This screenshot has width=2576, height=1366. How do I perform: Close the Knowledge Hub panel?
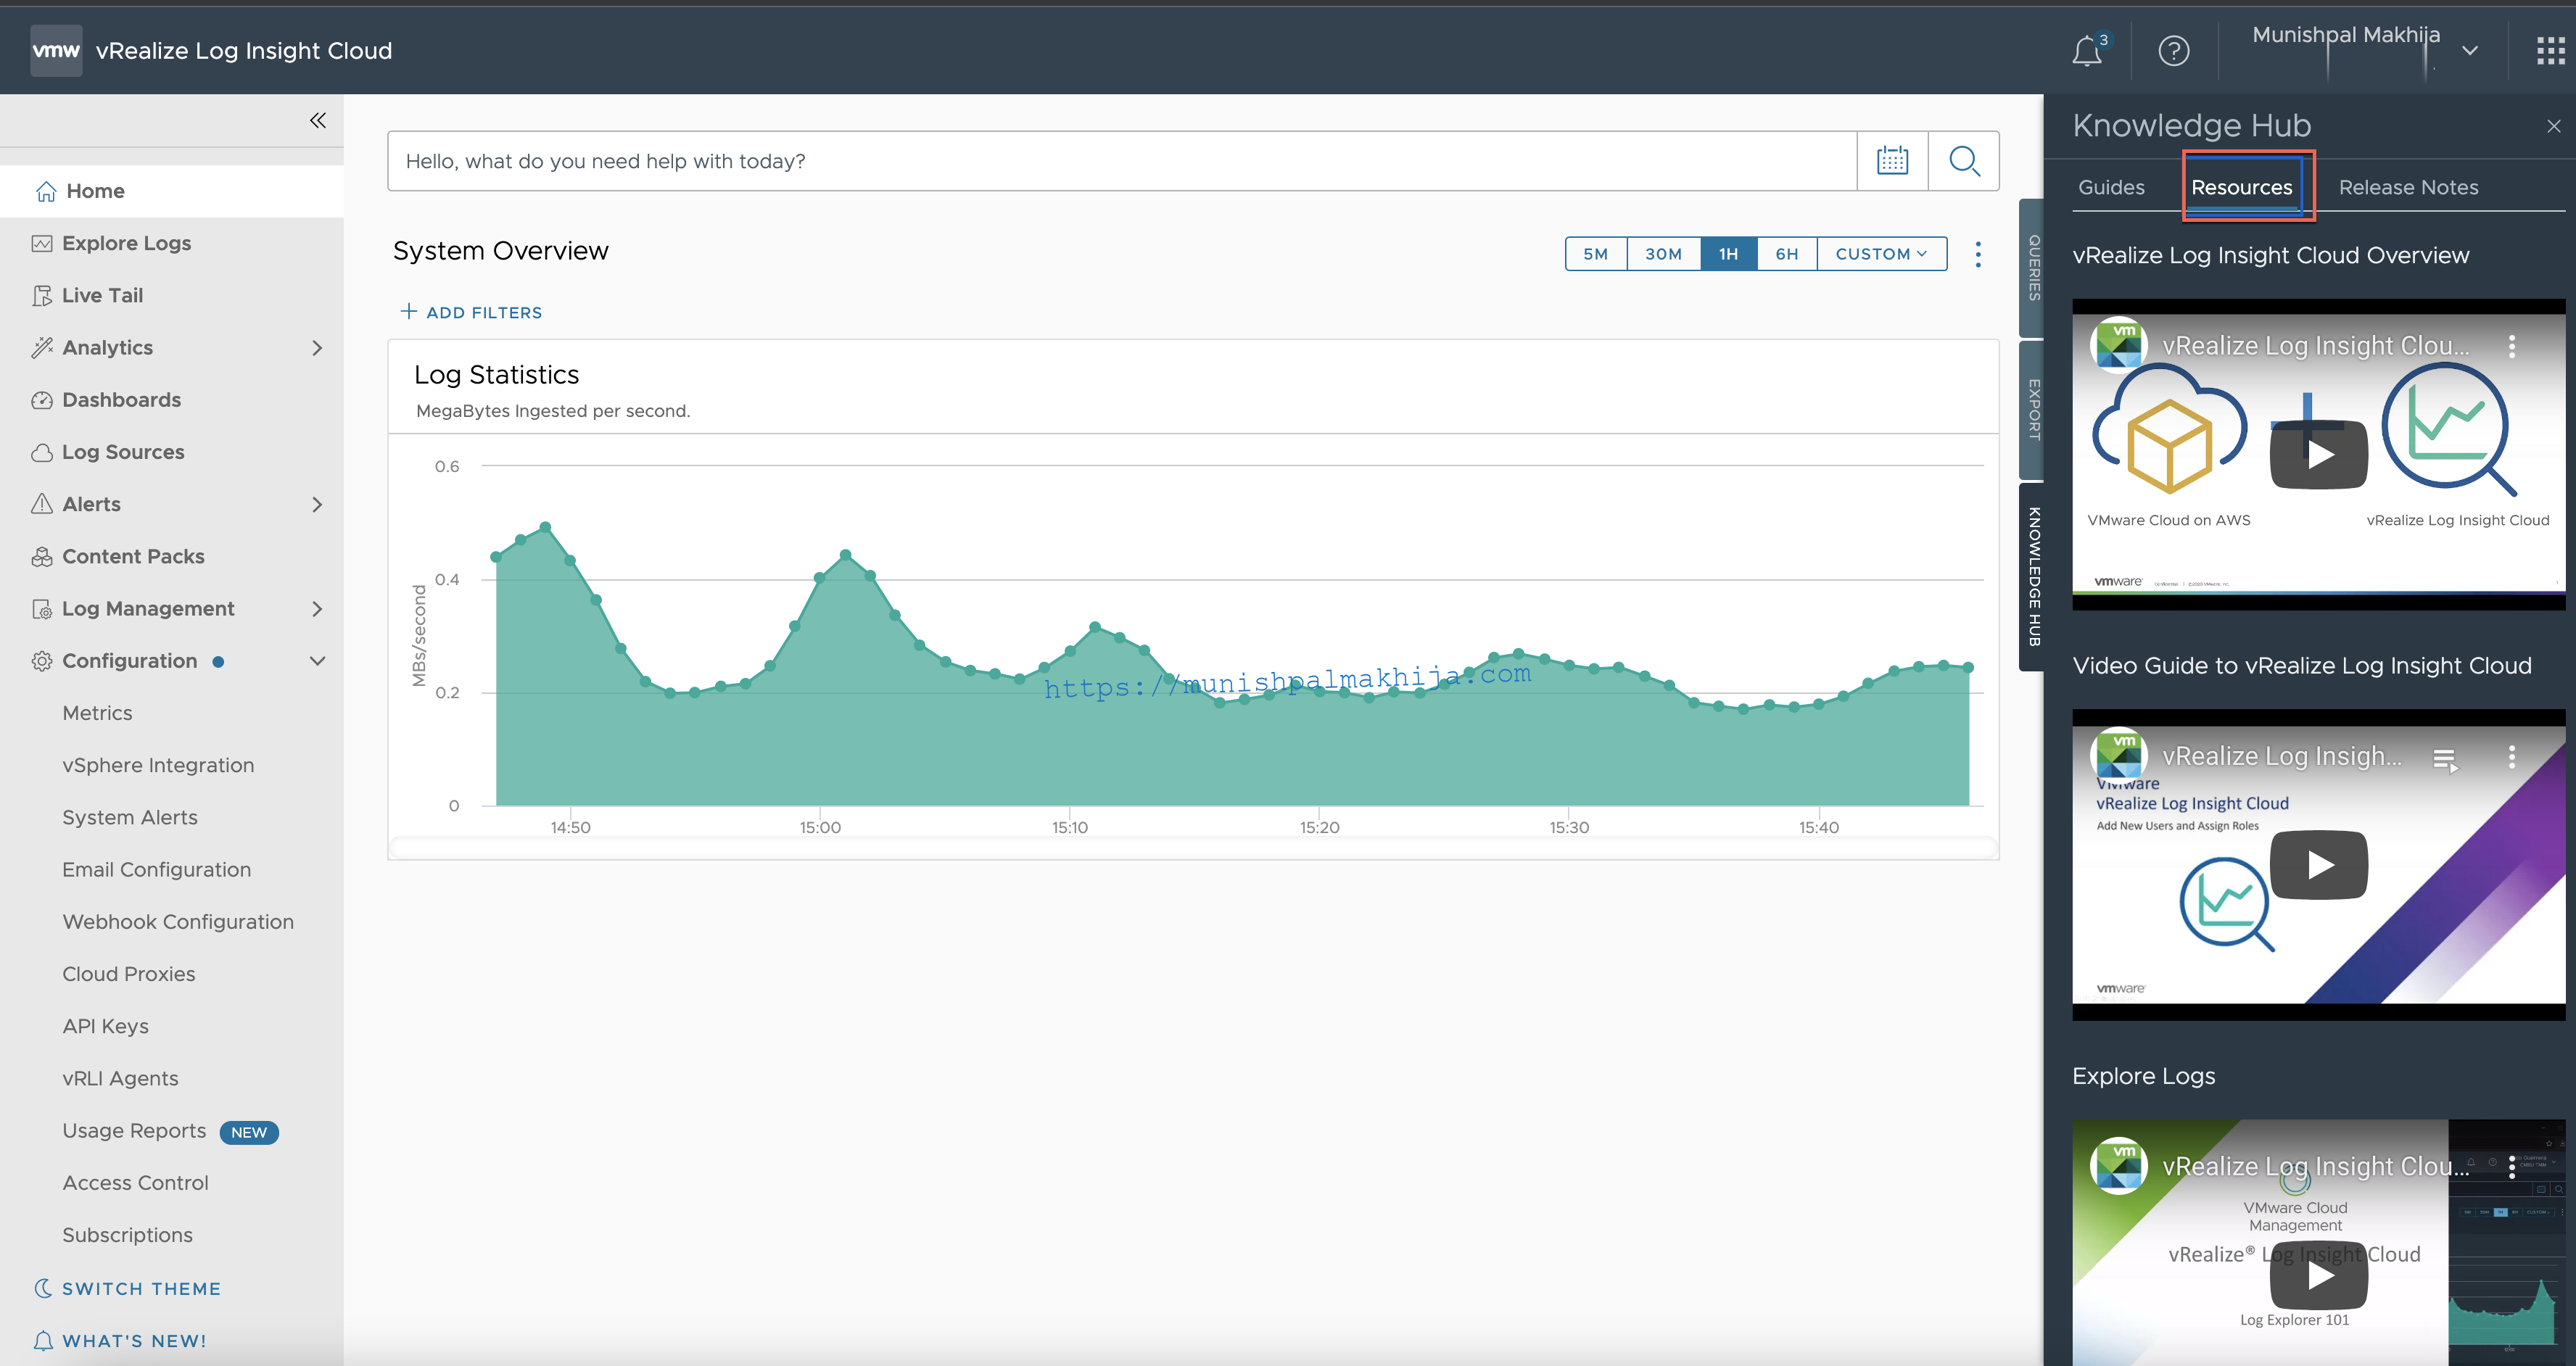click(2553, 126)
